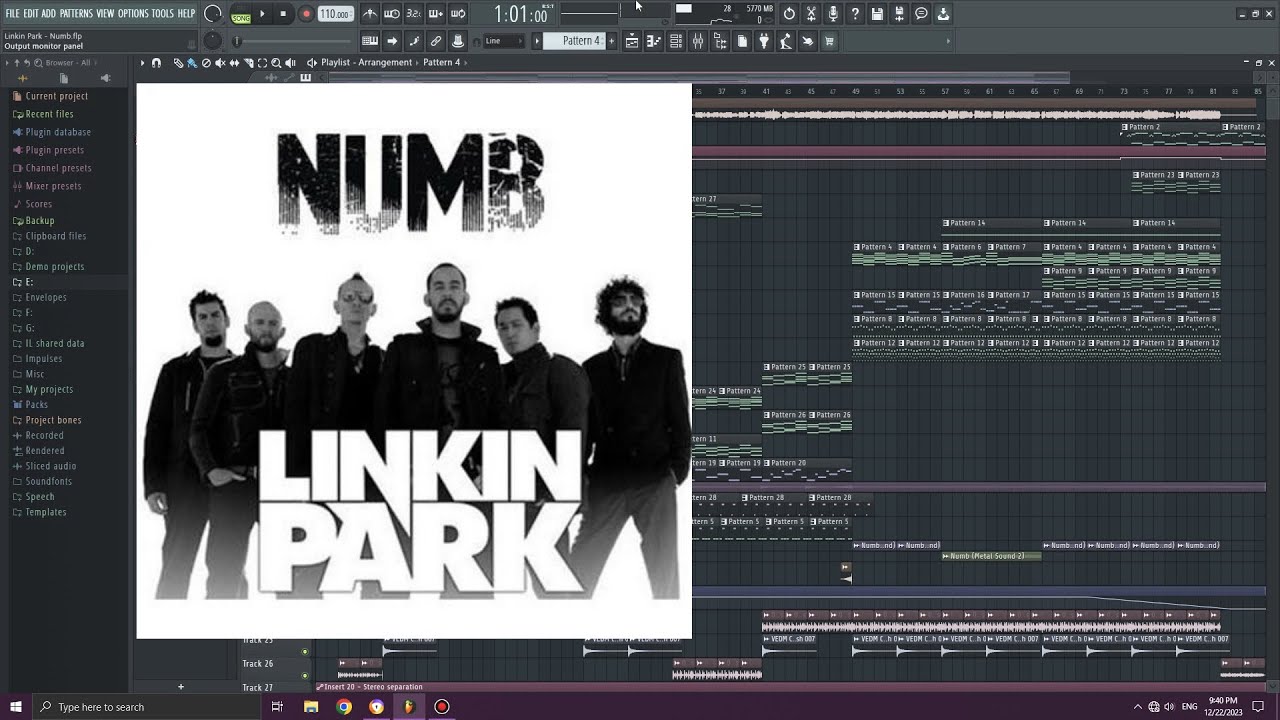1280x720 pixels.
Task: Toggle the metronome icon
Action: (370, 14)
